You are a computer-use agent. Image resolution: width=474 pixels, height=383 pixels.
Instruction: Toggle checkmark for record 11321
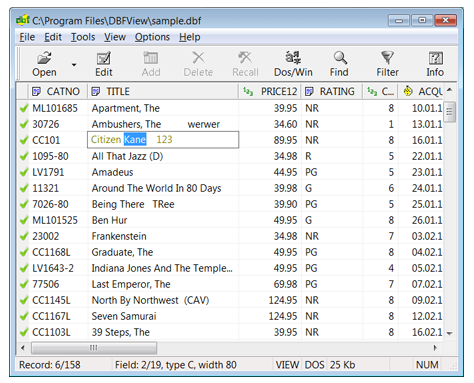coord(24,188)
